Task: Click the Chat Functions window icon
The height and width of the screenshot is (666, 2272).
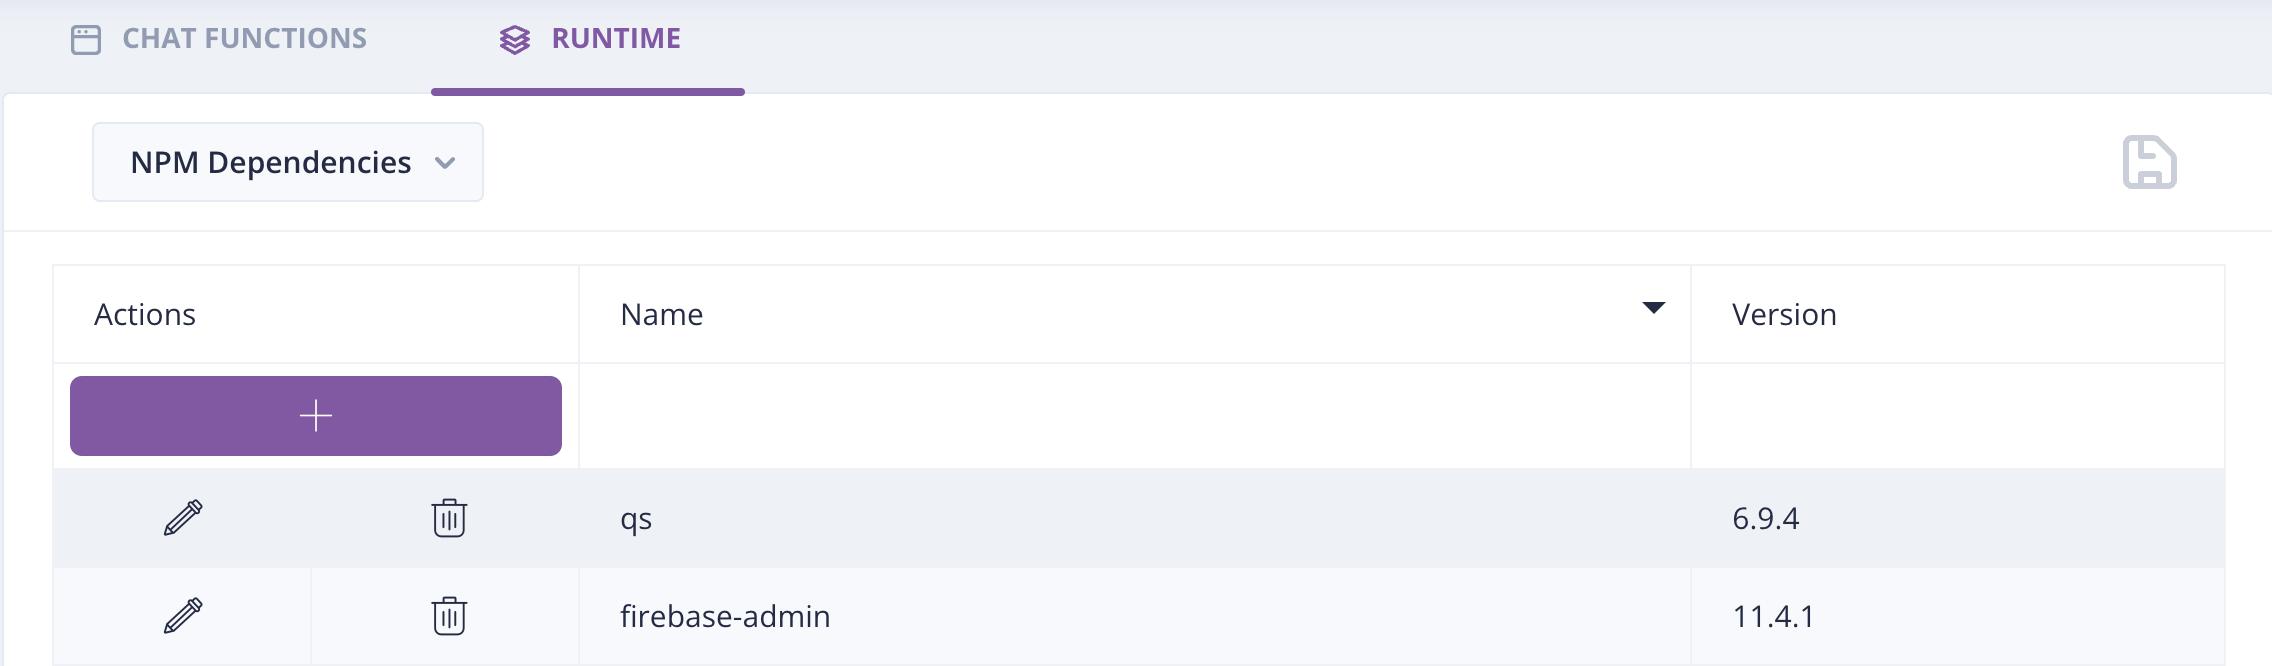Action: [x=86, y=38]
